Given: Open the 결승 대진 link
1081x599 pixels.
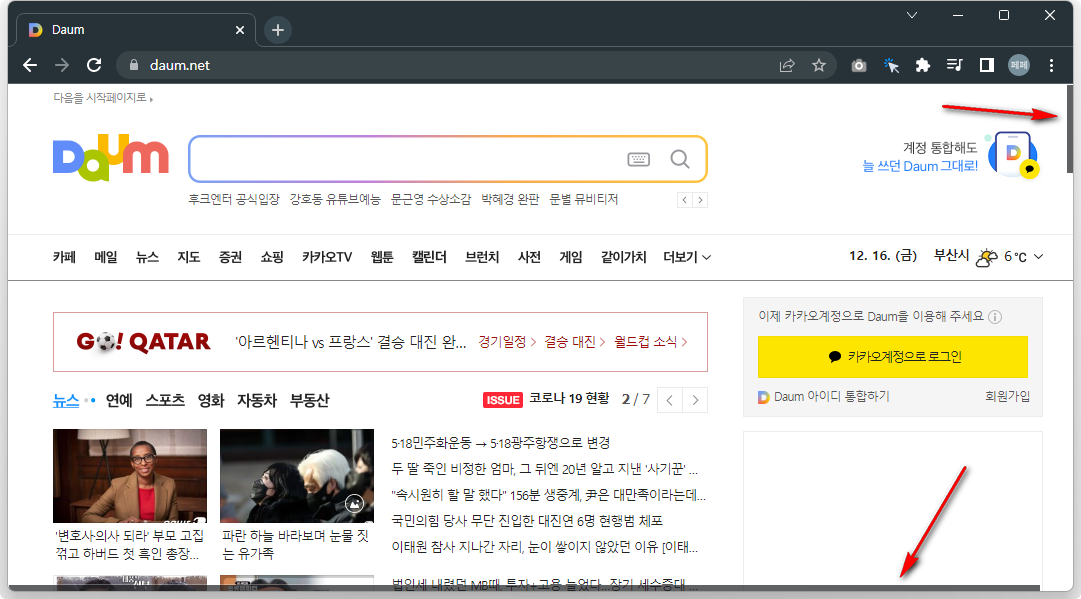Looking at the screenshot, I should 575,342.
